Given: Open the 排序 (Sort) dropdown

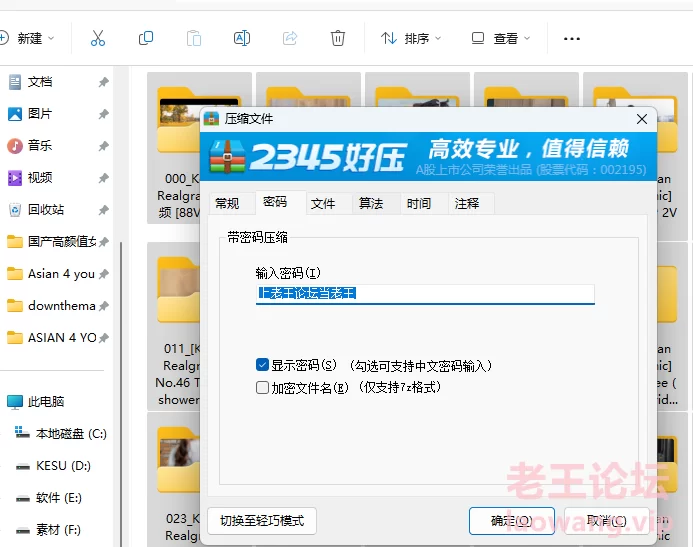Looking at the screenshot, I should click(411, 38).
